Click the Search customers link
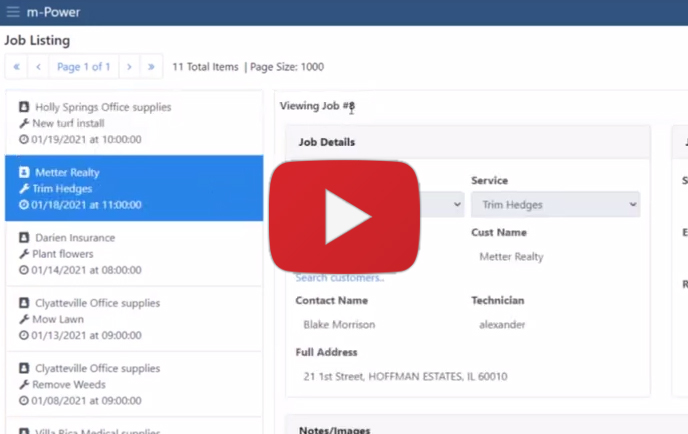The height and width of the screenshot is (434, 688). click(339, 277)
